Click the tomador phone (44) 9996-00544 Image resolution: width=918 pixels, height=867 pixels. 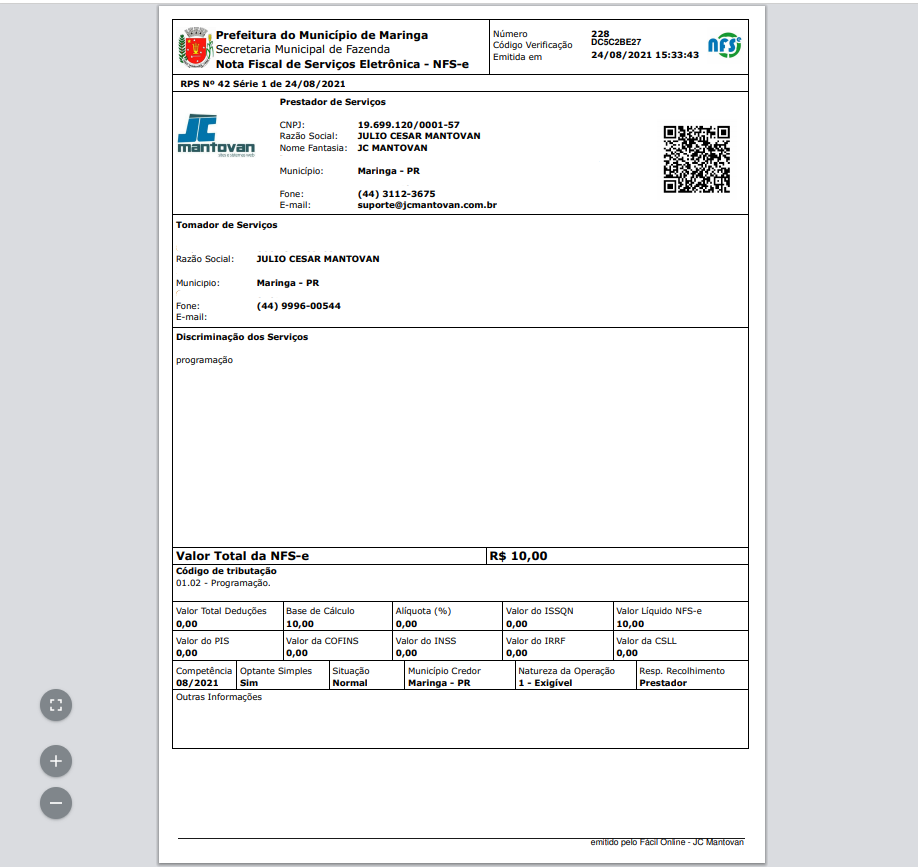[x=298, y=306]
